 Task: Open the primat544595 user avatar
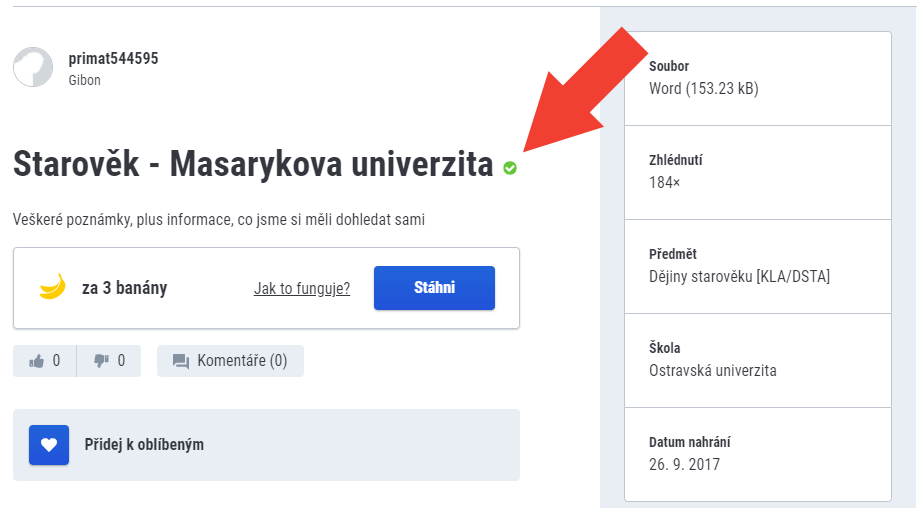tap(33, 67)
